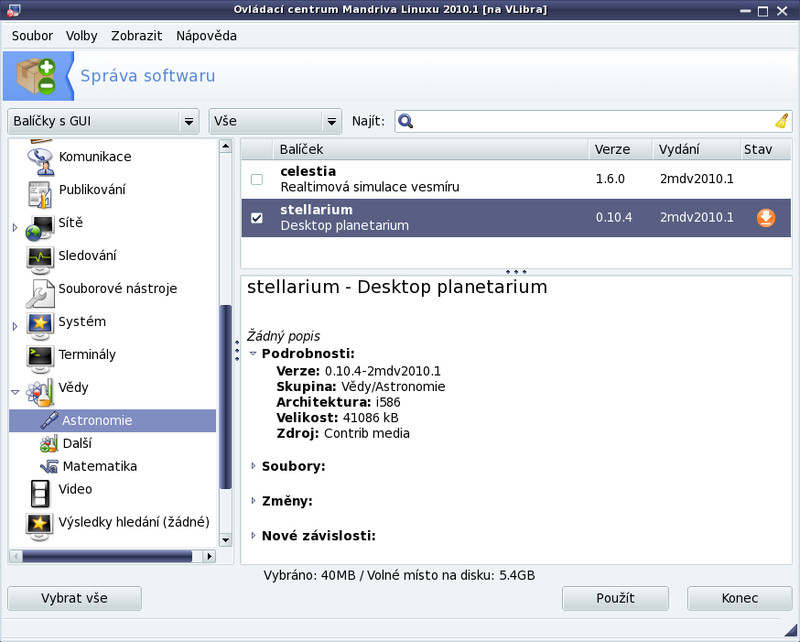Click the search magnifier icon

(x=406, y=121)
